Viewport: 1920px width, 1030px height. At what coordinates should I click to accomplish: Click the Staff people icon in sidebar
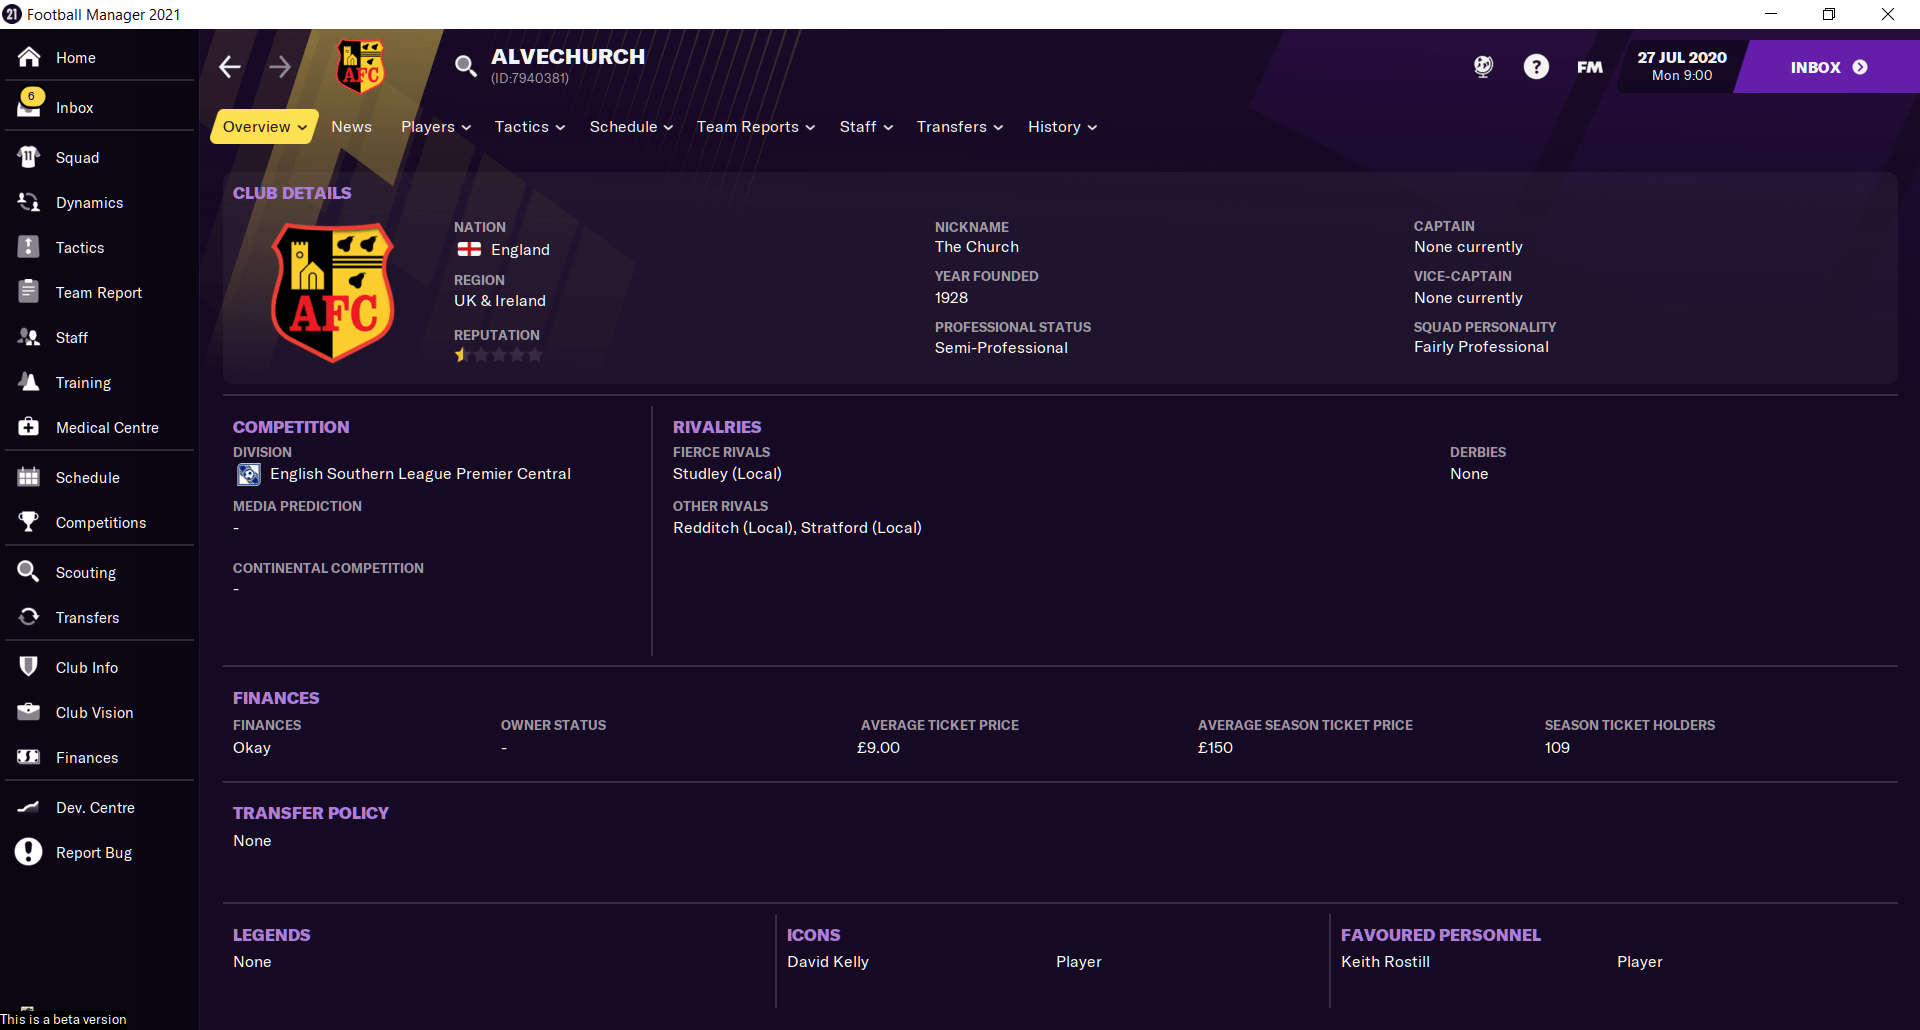tap(29, 337)
